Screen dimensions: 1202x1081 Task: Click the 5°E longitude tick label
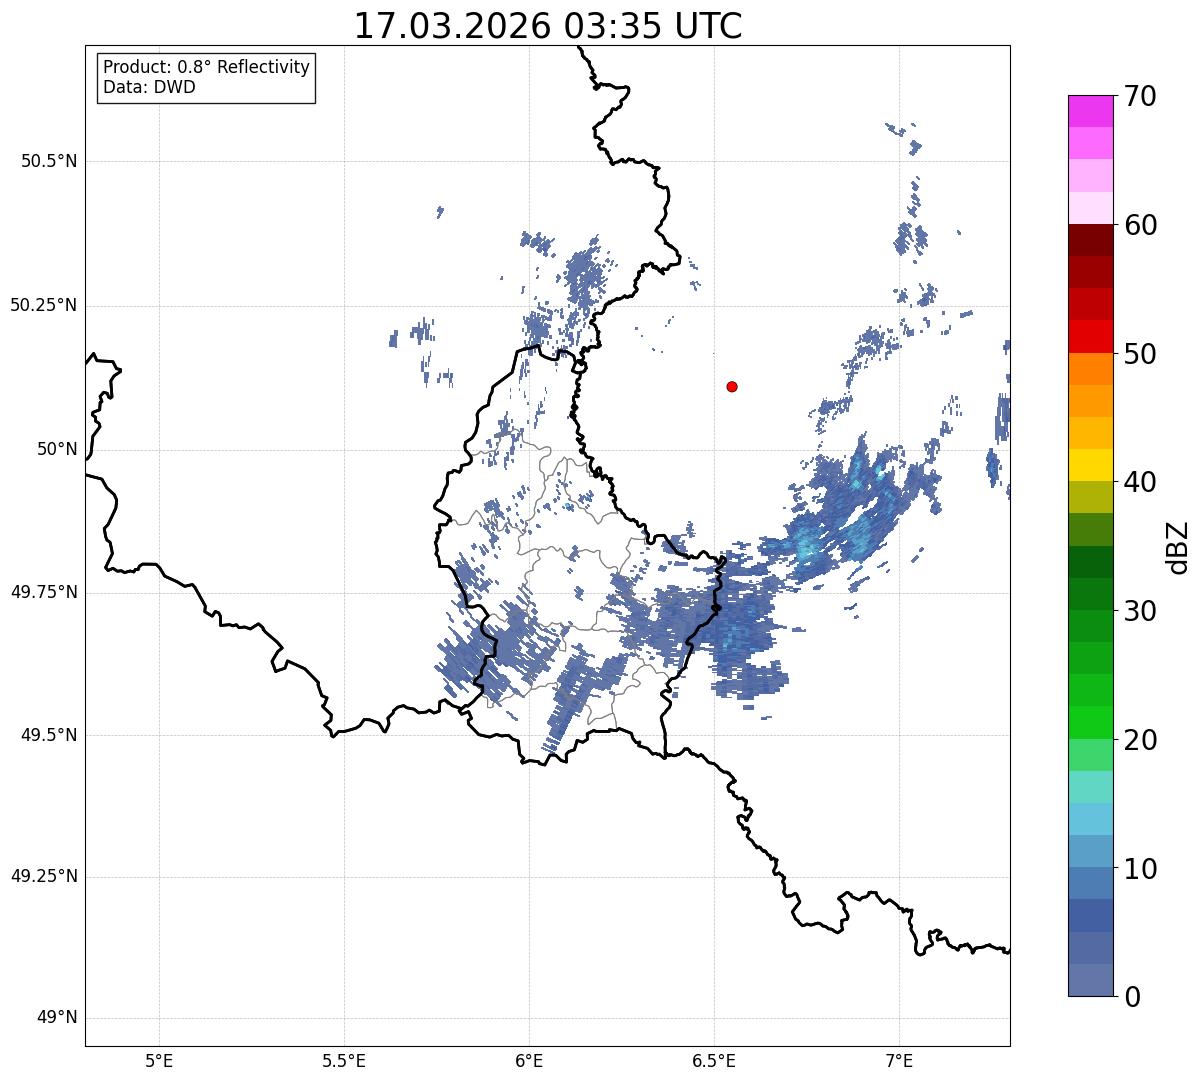159,1059
